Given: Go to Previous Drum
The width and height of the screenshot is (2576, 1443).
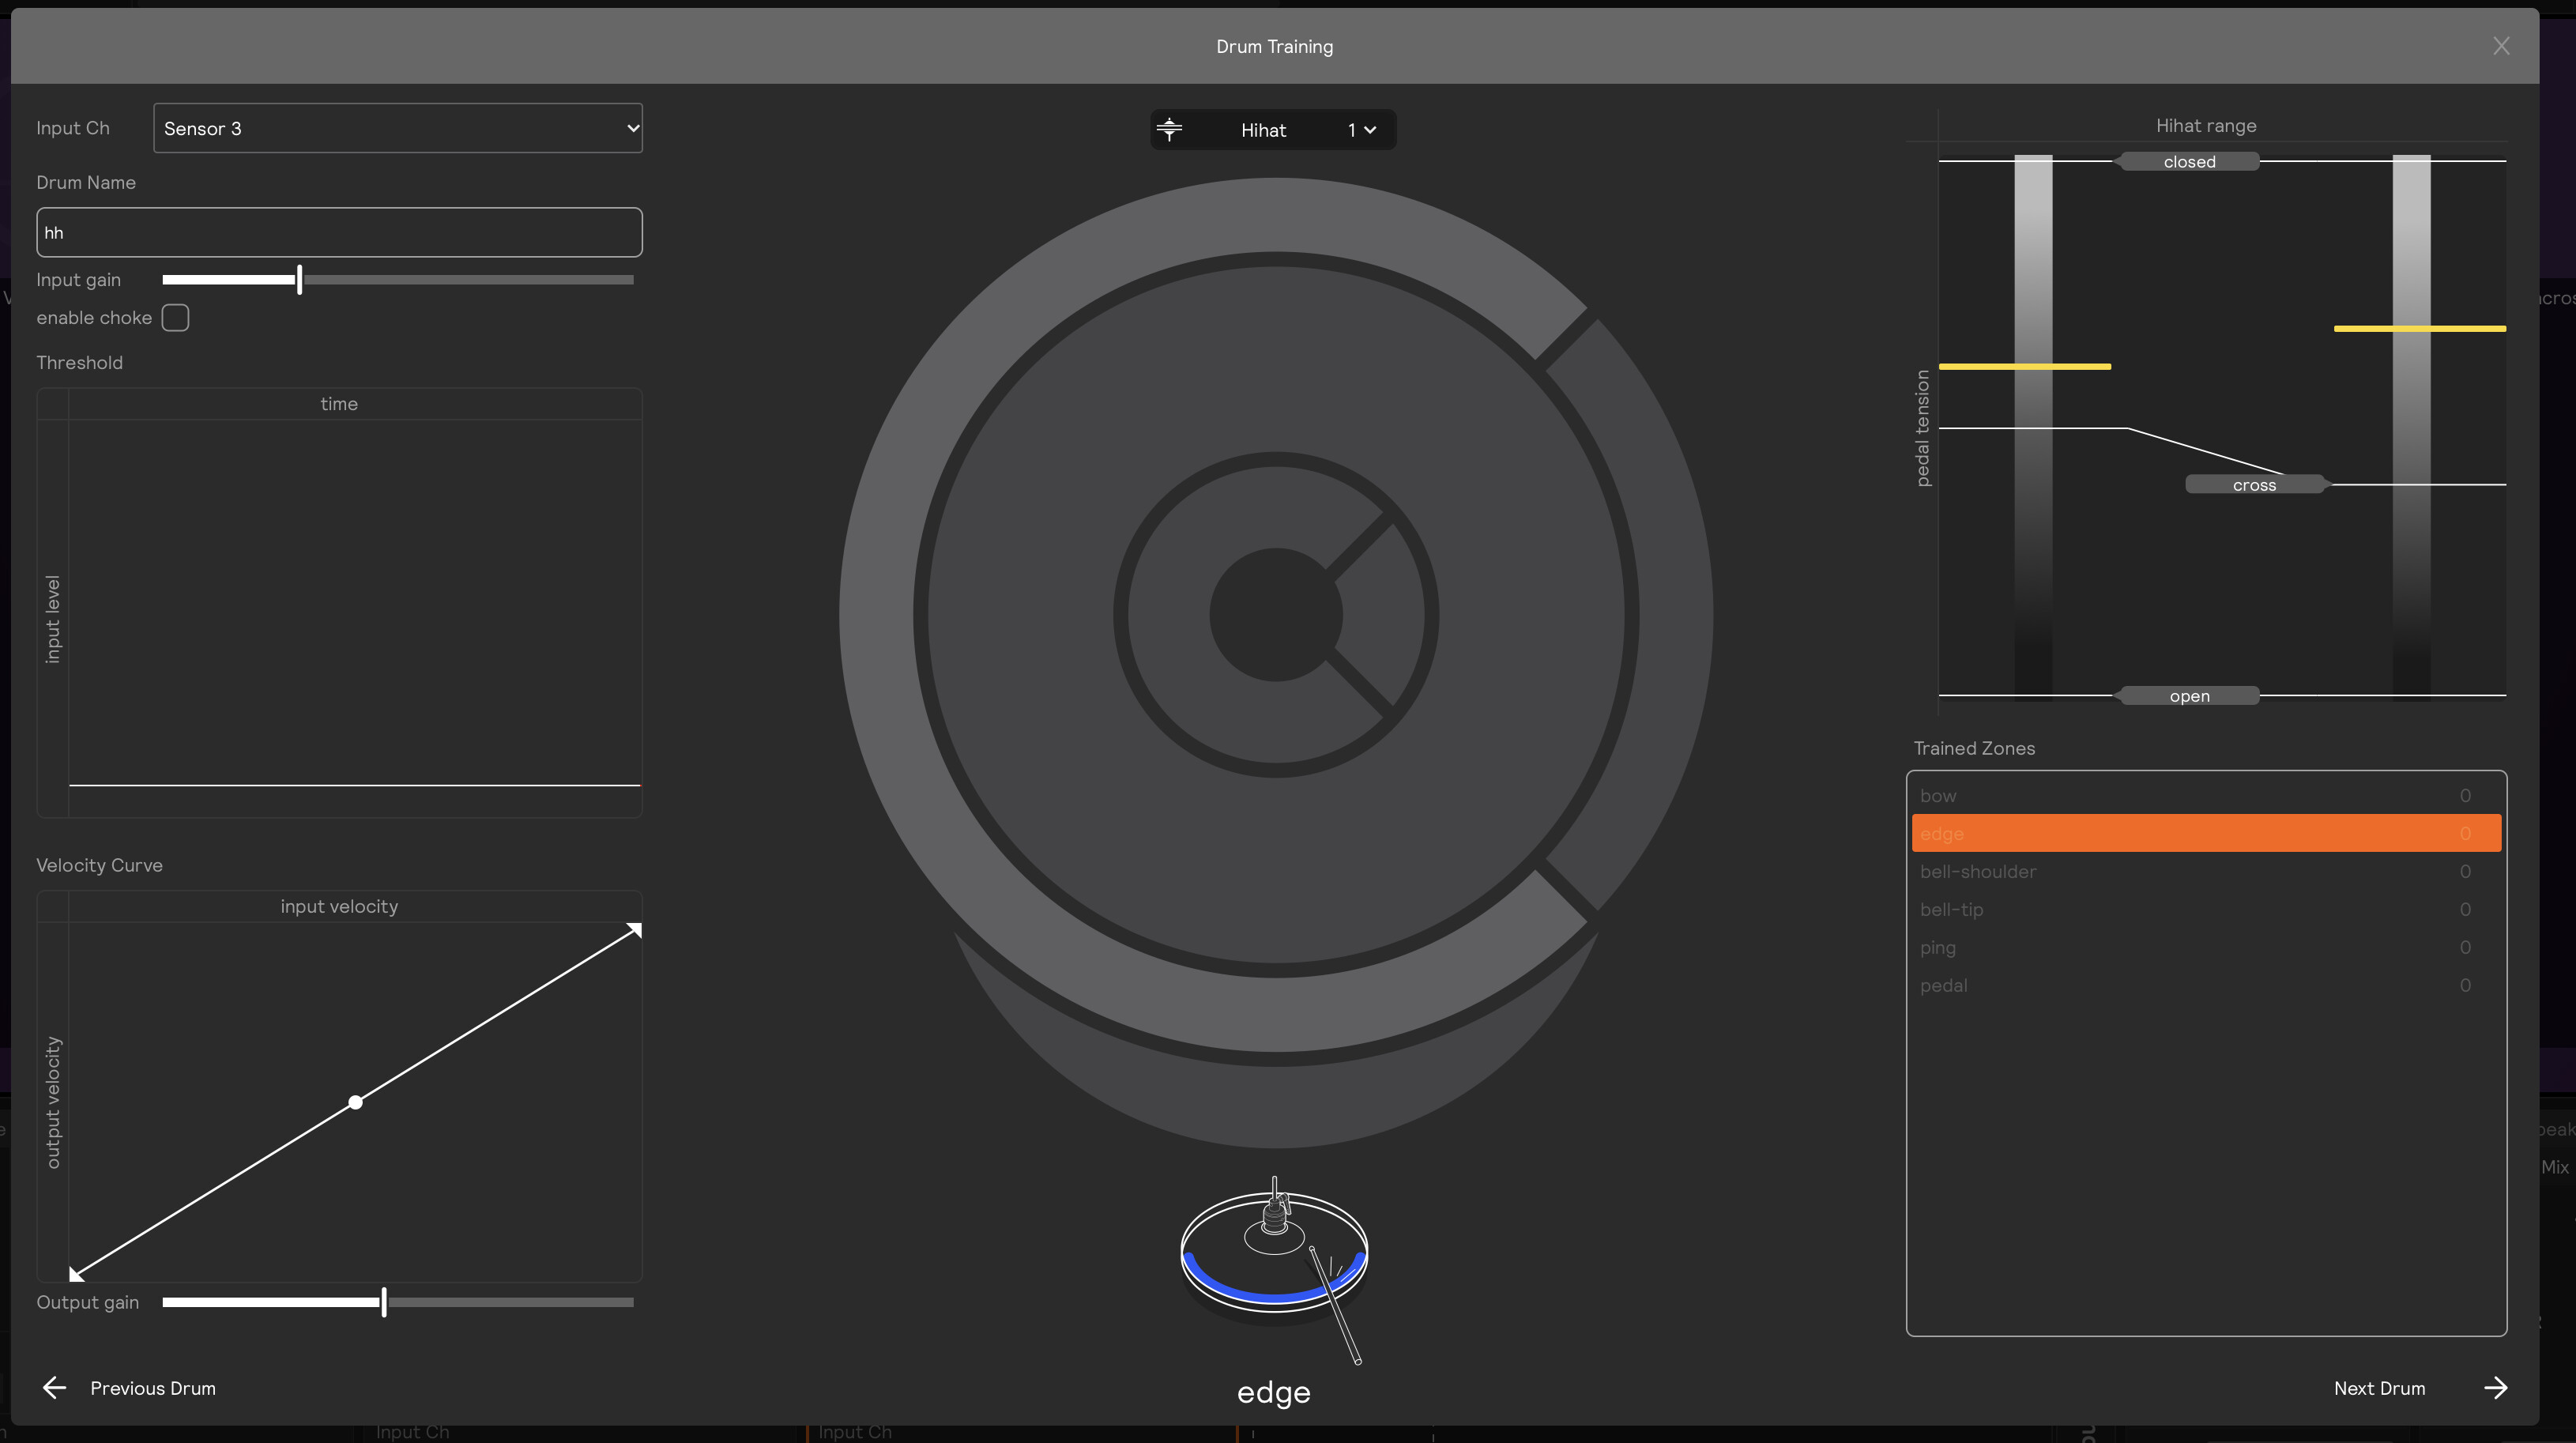Looking at the screenshot, I should (x=152, y=1388).
